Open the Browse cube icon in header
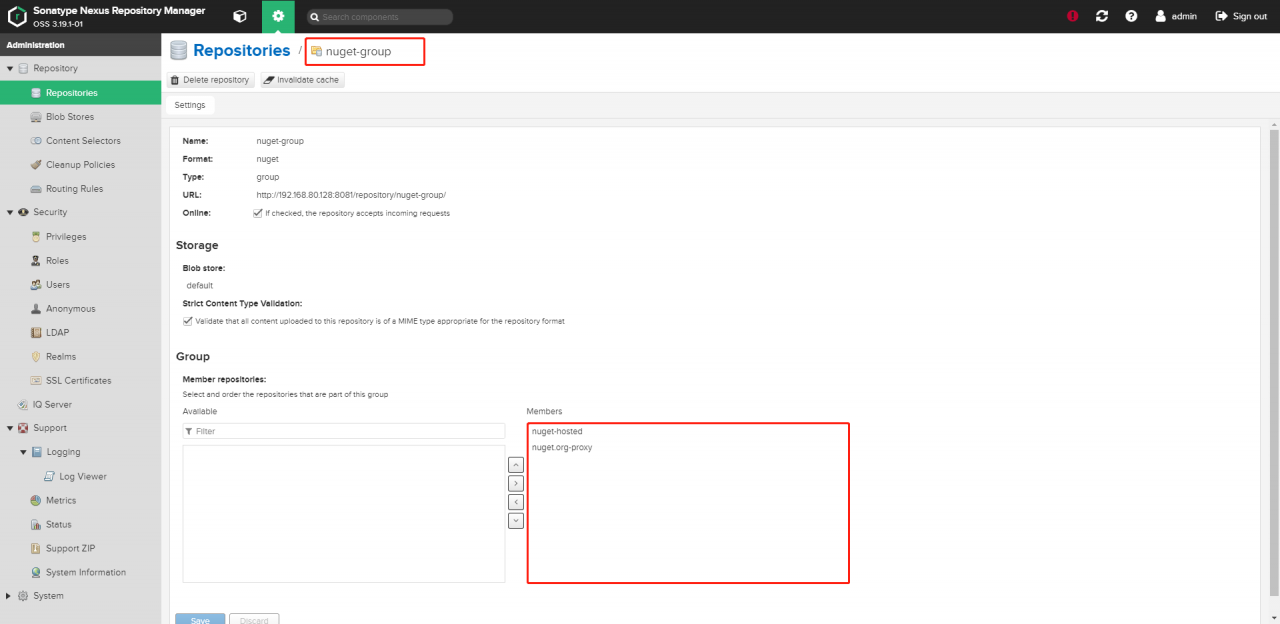The height and width of the screenshot is (624, 1280). pos(240,16)
